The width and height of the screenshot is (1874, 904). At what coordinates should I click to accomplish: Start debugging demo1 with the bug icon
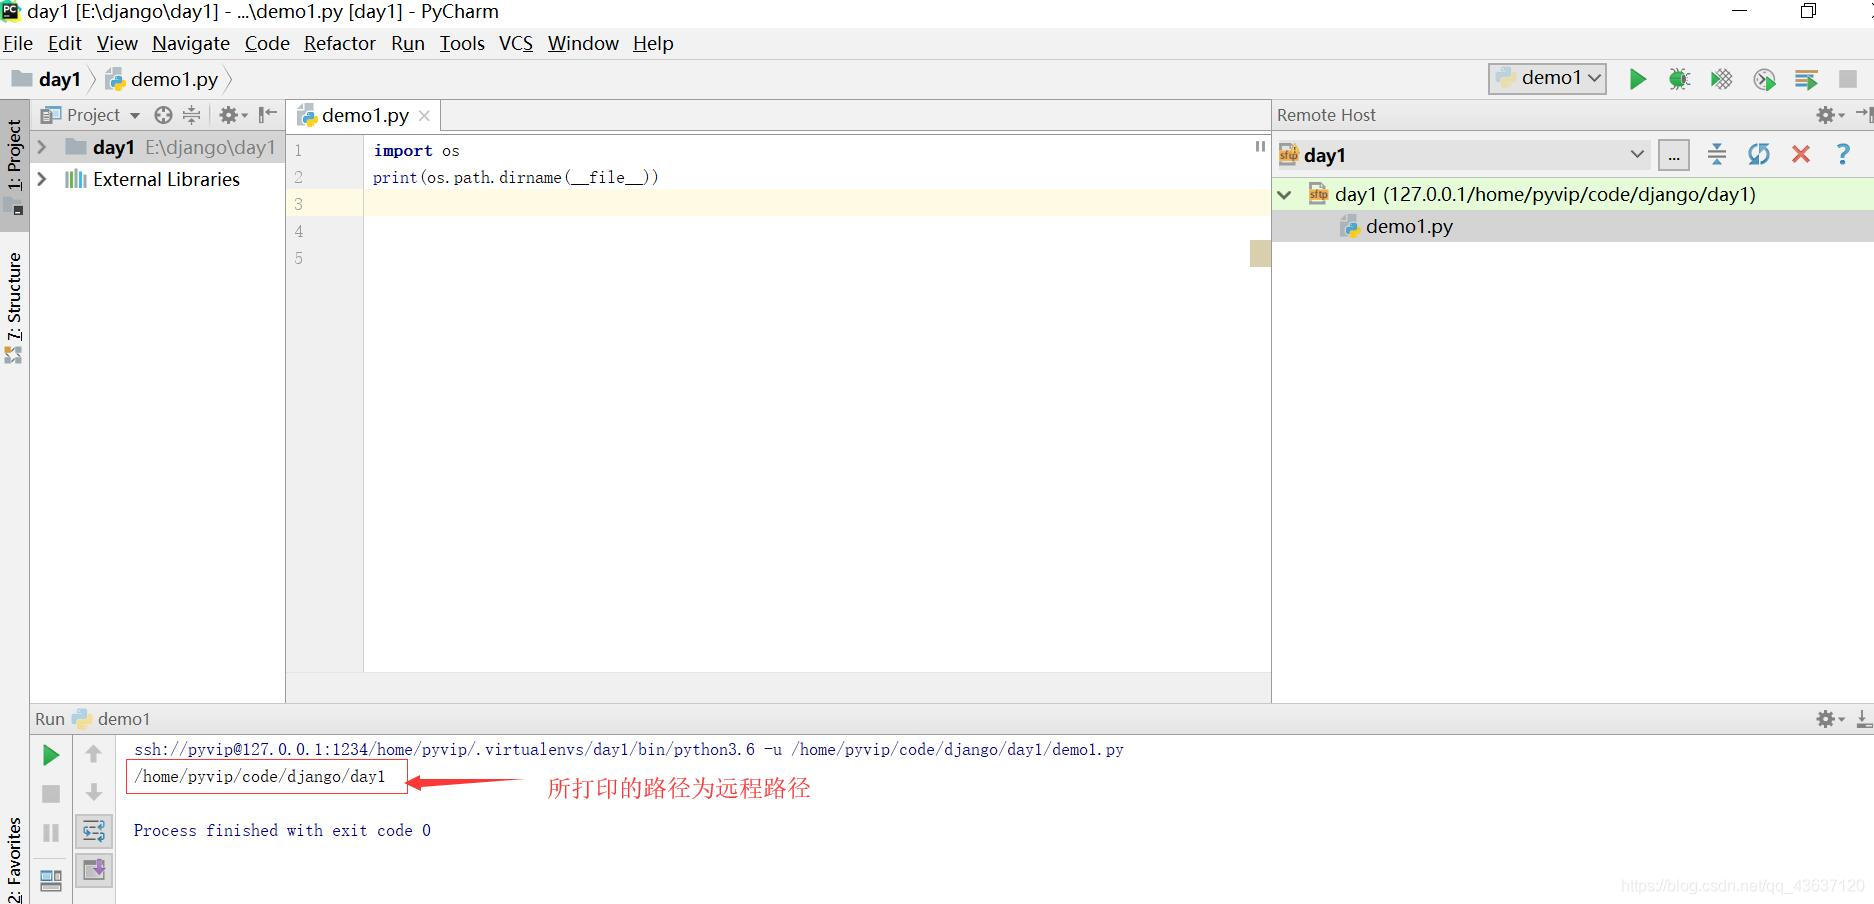click(x=1679, y=79)
